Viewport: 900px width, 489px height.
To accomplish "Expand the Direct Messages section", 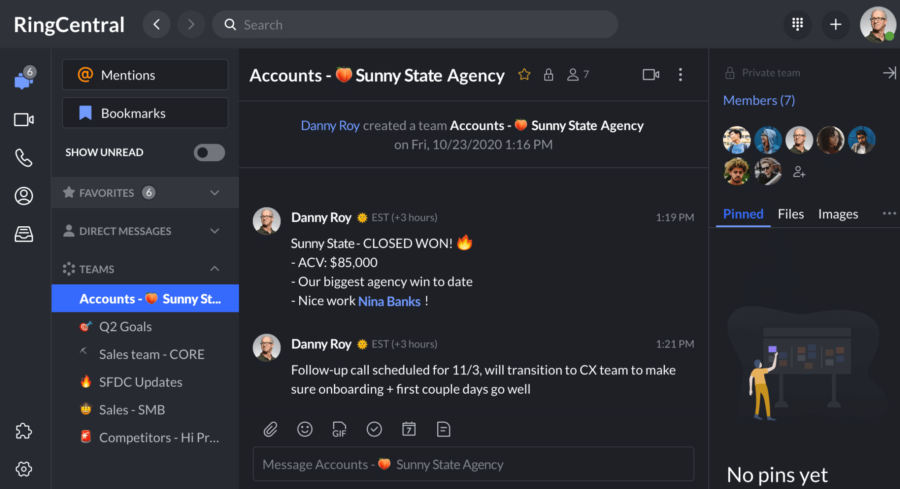I will click(x=214, y=231).
